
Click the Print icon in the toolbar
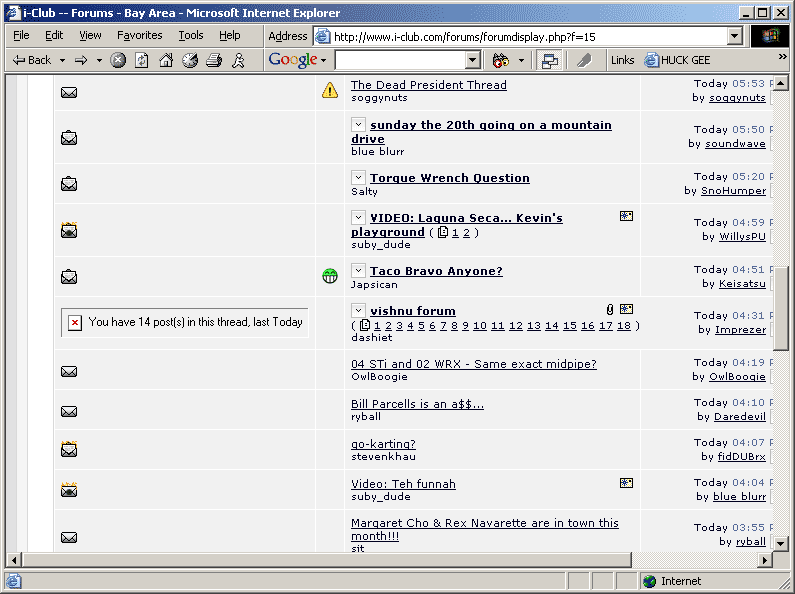(213, 60)
